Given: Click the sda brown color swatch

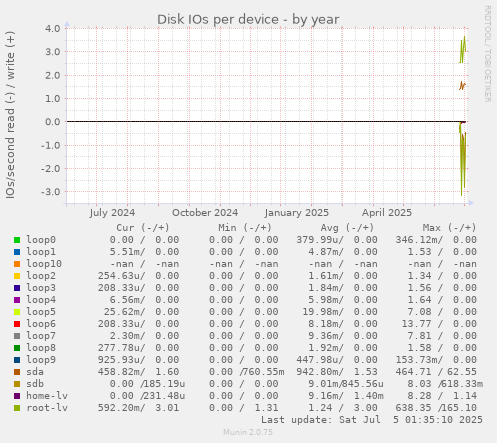Looking at the screenshot, I should click(x=17, y=372).
